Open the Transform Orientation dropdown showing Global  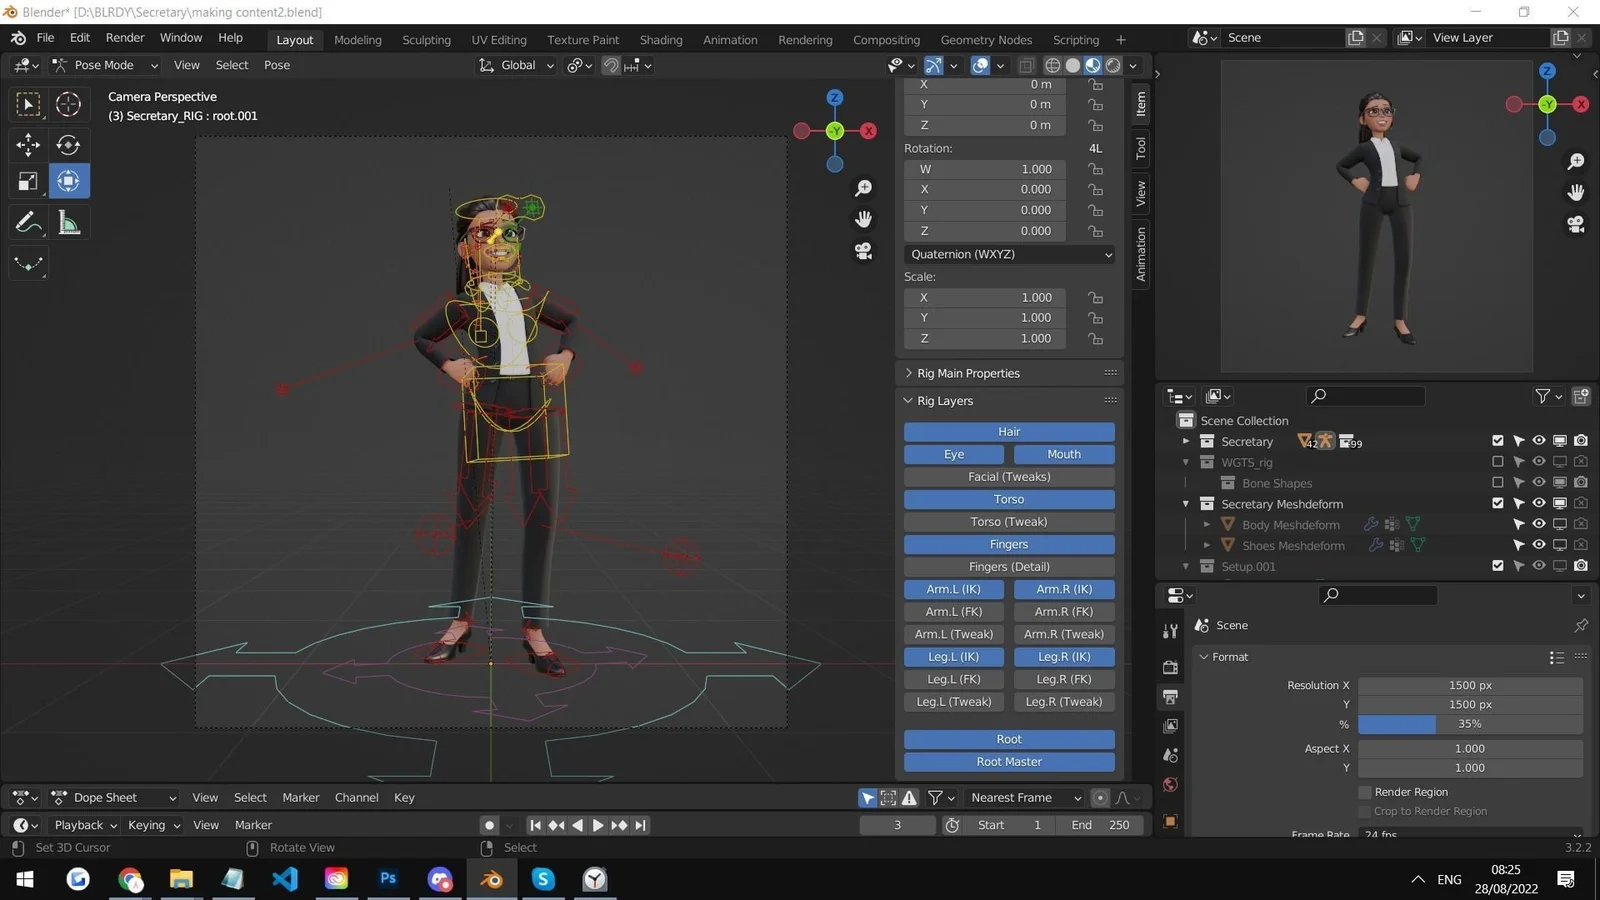[x=516, y=65]
